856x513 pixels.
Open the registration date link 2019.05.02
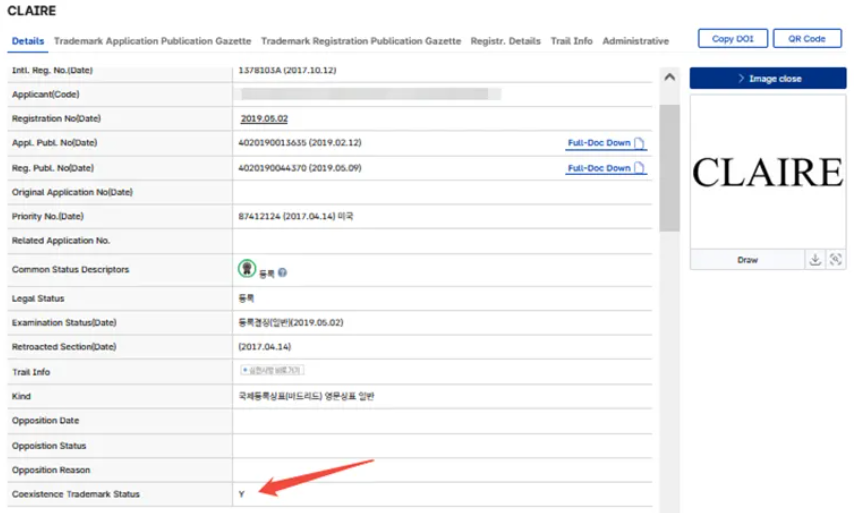264,118
